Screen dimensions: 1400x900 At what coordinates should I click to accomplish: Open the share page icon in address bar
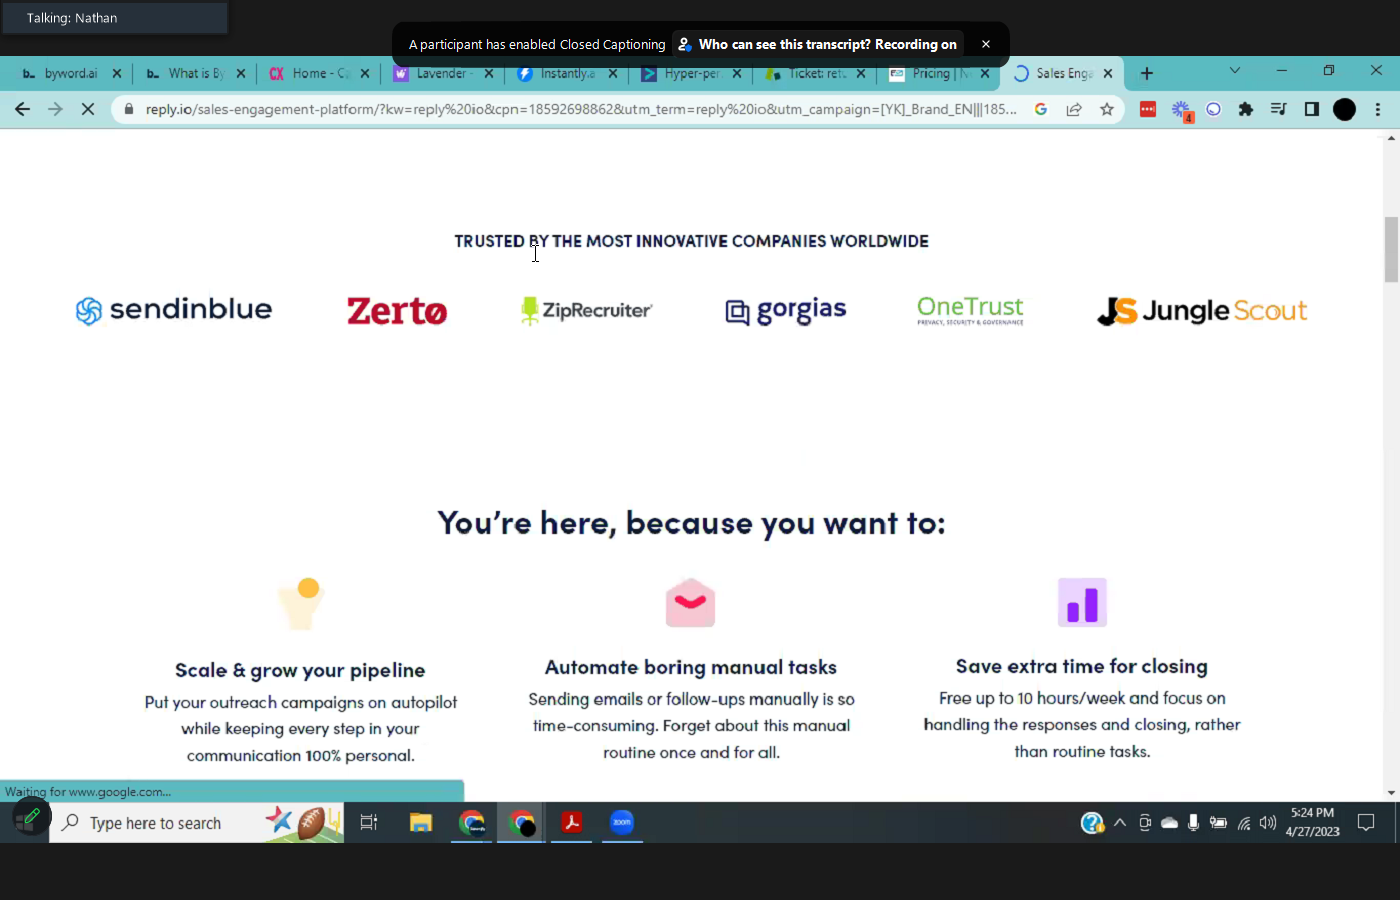pos(1074,109)
